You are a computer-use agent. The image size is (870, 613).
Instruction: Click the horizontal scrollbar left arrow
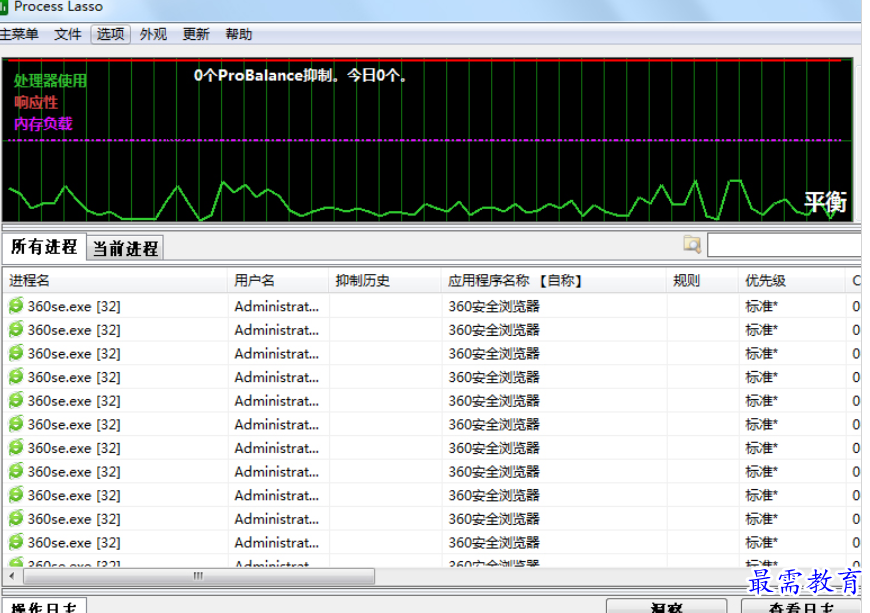coord(12,576)
